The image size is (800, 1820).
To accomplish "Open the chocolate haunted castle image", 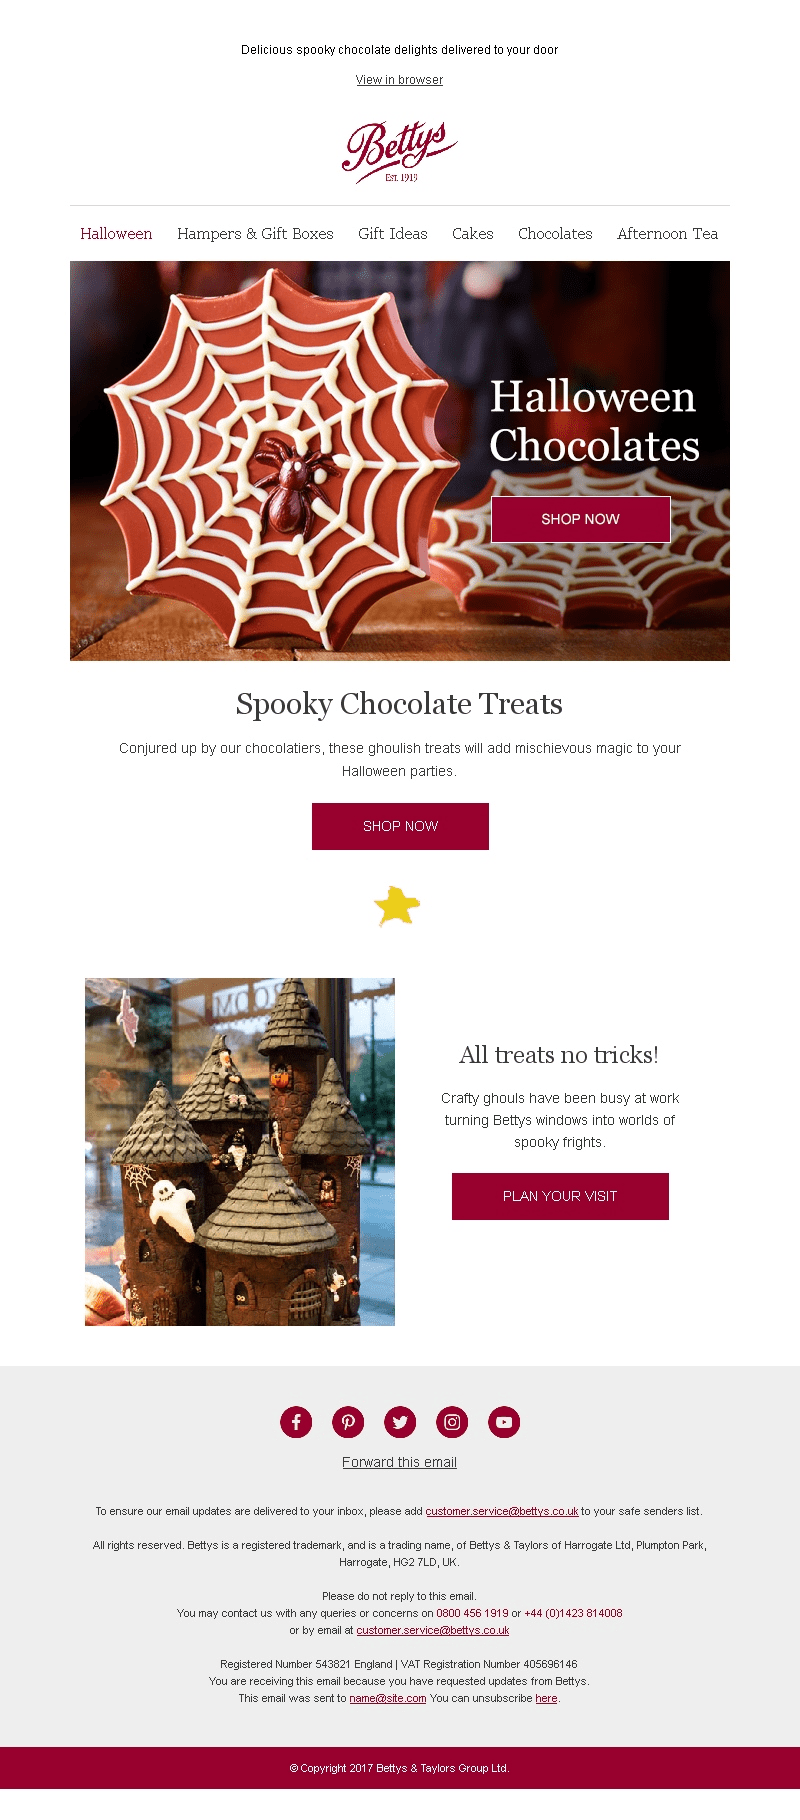I will tap(240, 1152).
